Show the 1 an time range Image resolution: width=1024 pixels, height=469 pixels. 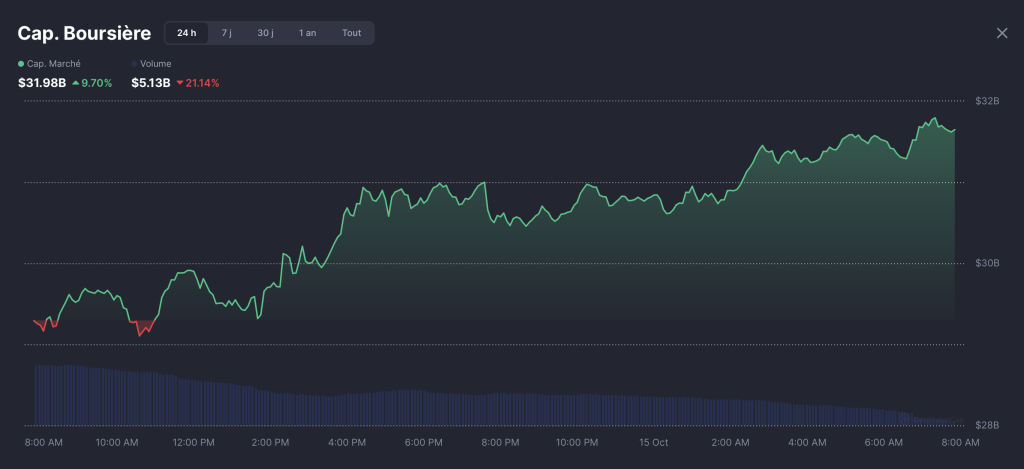click(x=307, y=33)
